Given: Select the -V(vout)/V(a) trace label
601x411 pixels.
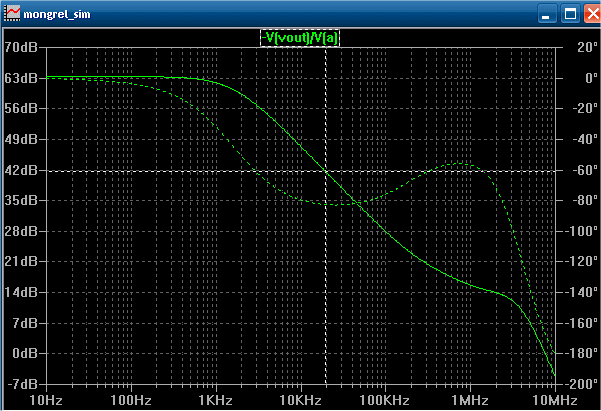Looking at the screenshot, I should [x=300, y=38].
